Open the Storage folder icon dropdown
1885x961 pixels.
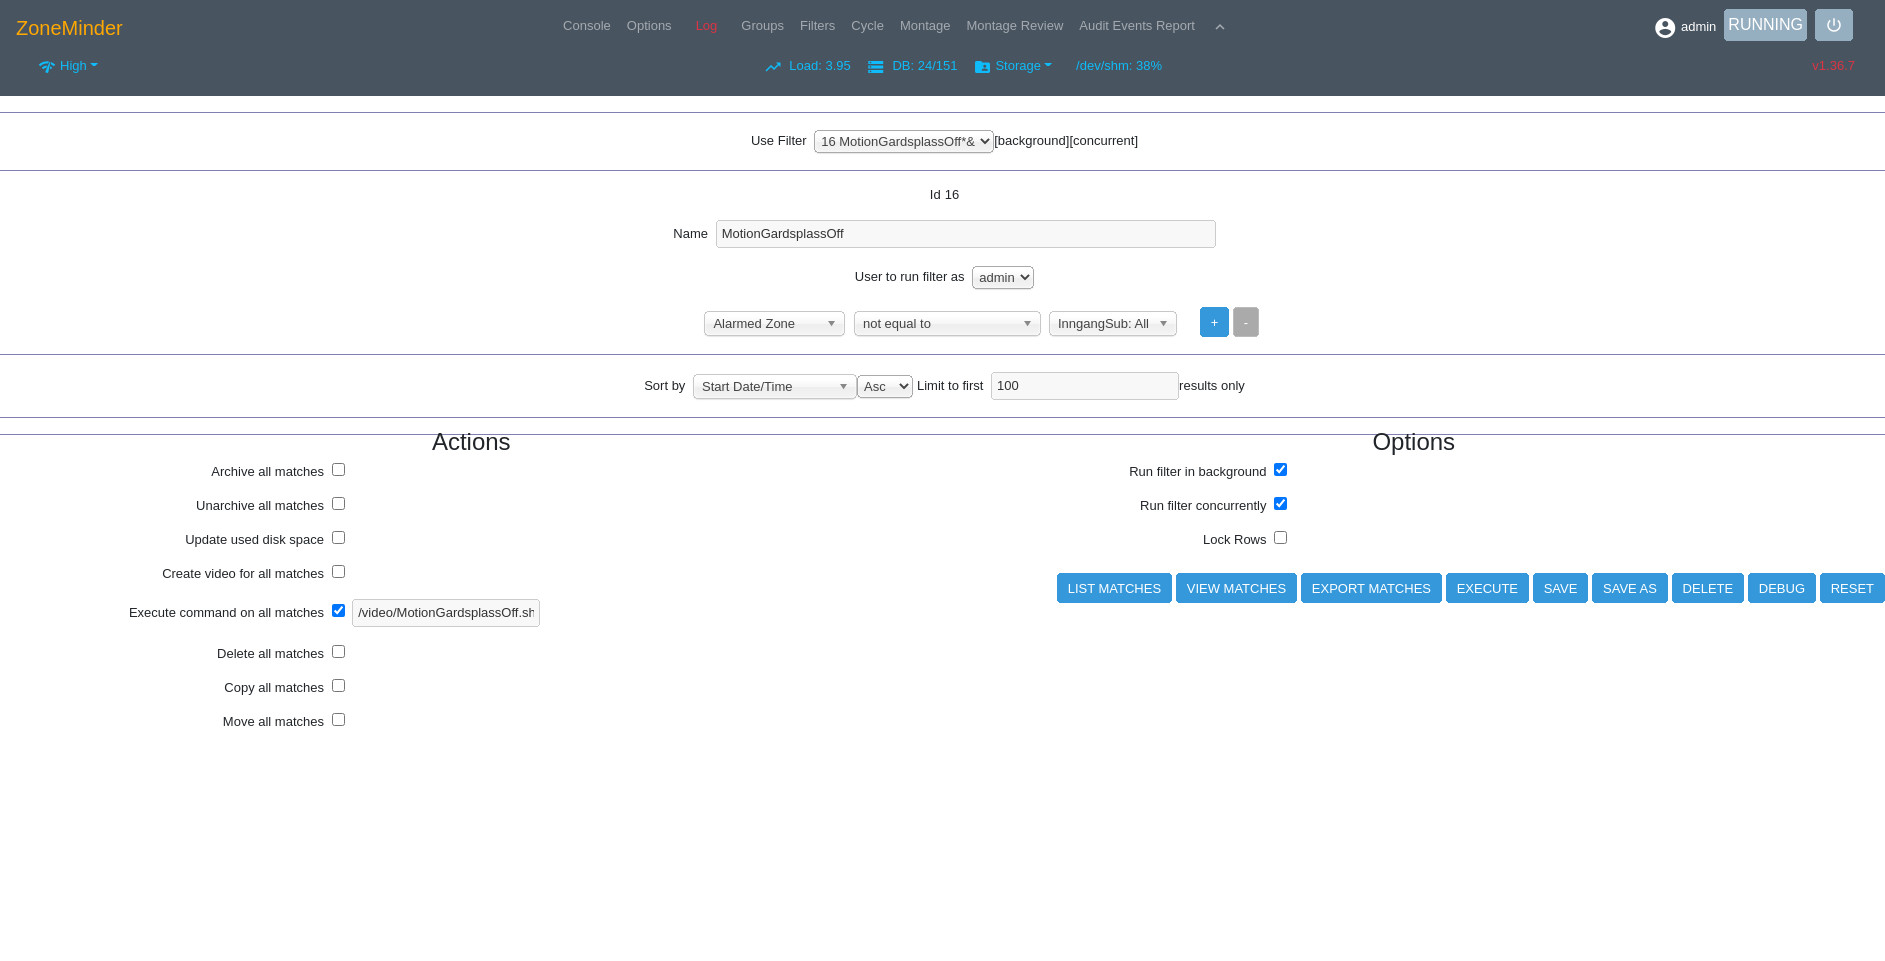[980, 66]
